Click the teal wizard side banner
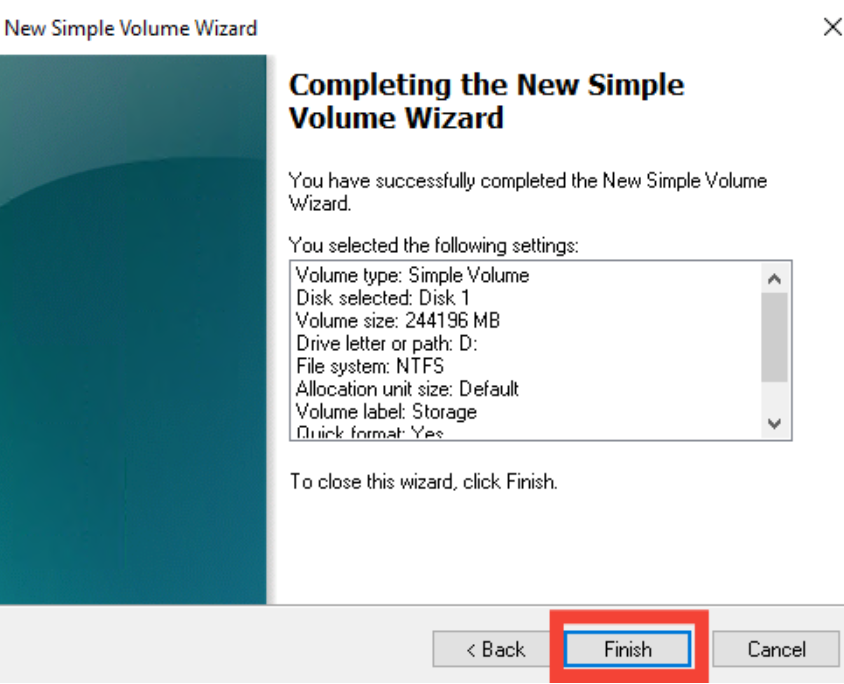This screenshot has width=844, height=684. click(x=133, y=329)
